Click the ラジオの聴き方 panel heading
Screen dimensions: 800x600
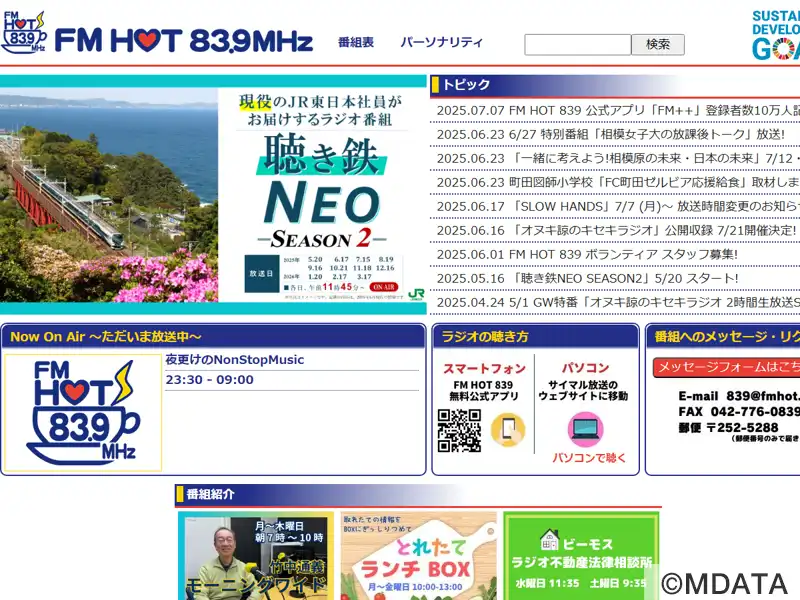[x=485, y=337]
